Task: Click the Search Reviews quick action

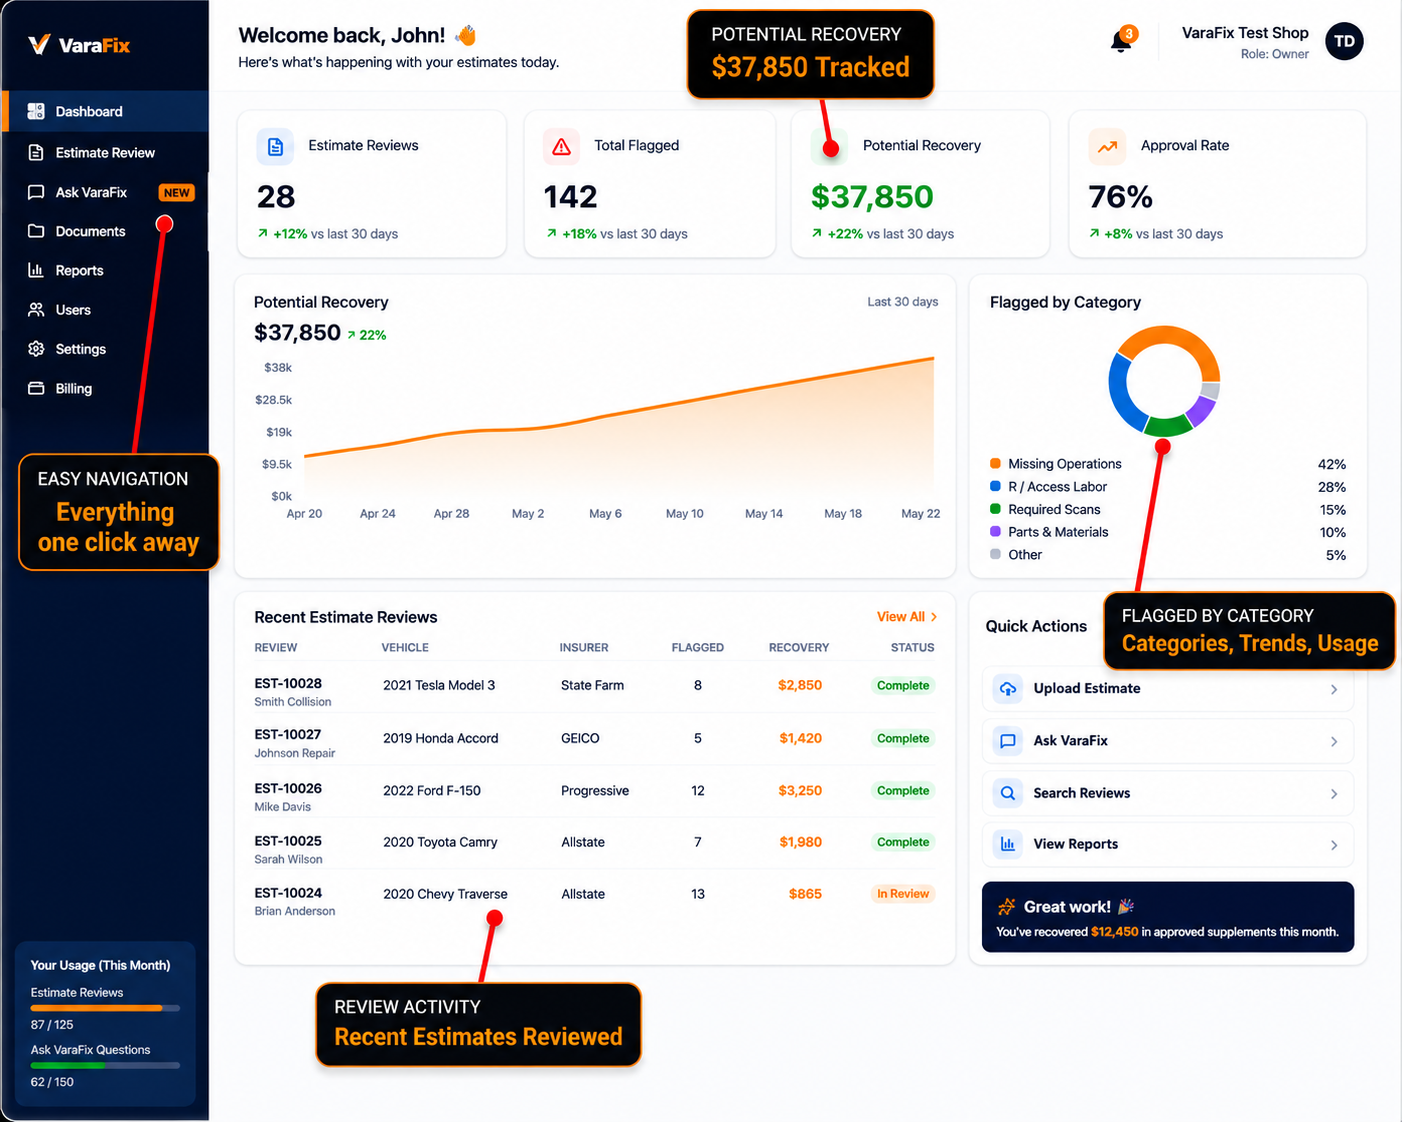Action: 1168,793
